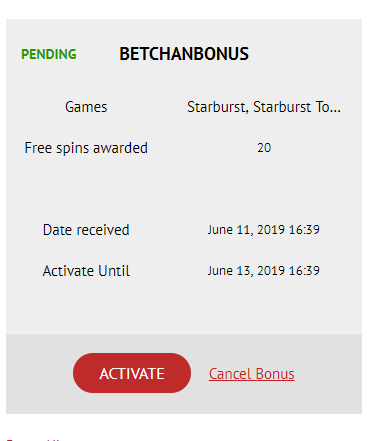Activate the BETCHANBONUS free spins bonus
The image size is (367, 441).
(x=132, y=373)
